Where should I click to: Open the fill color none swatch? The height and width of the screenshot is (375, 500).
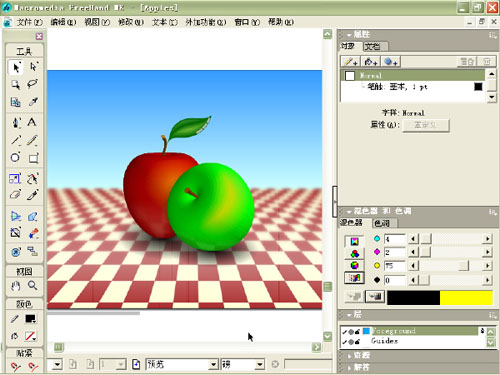pyautogui.click(x=30, y=336)
